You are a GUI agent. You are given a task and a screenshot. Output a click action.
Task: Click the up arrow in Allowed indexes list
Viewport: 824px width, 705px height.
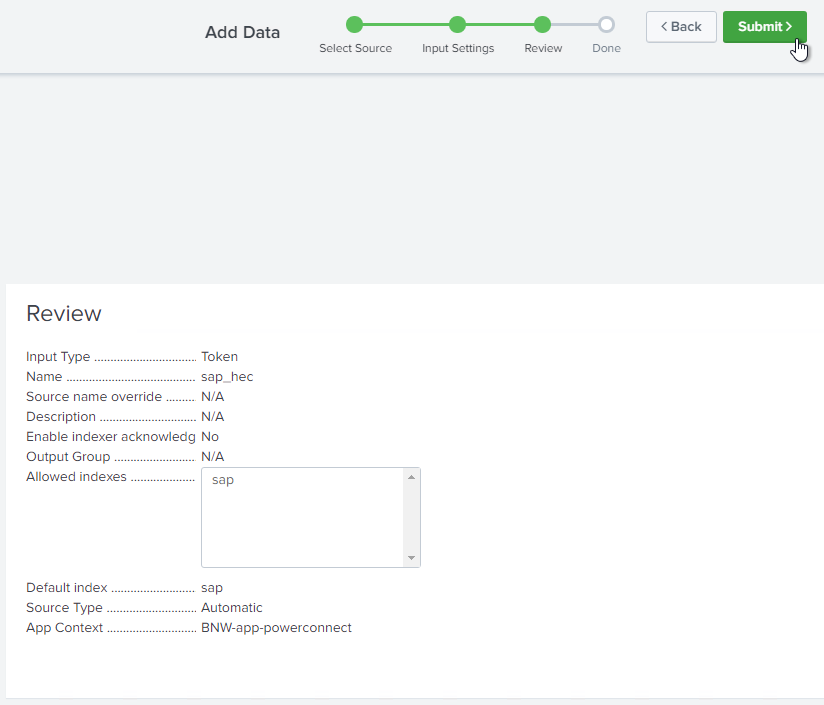click(x=410, y=477)
